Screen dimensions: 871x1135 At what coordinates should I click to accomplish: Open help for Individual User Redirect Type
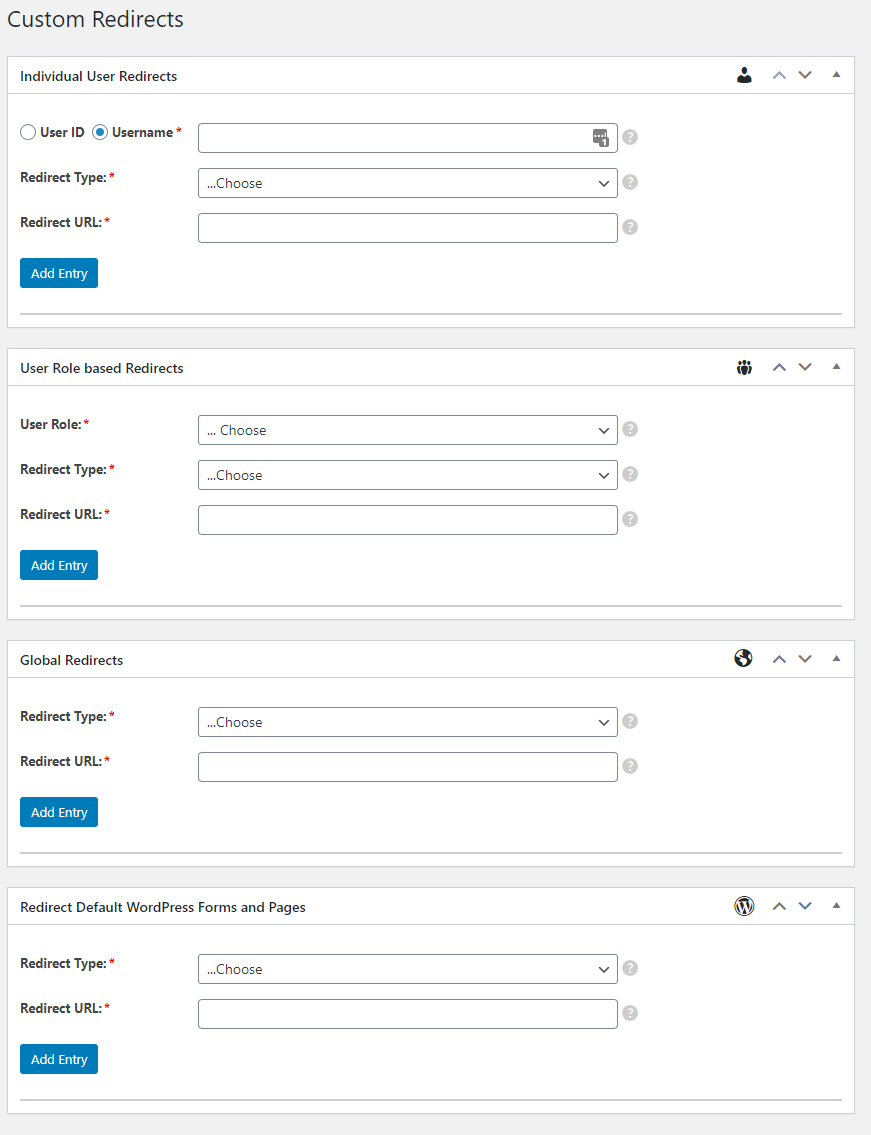click(x=630, y=182)
